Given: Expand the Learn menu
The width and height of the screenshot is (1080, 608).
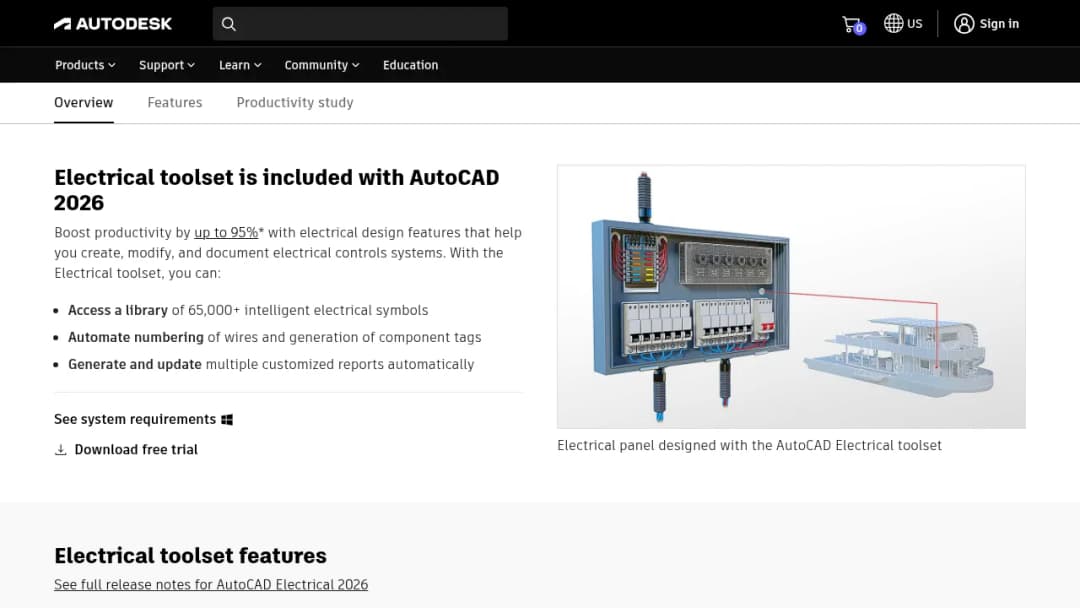Looking at the screenshot, I should click(240, 65).
